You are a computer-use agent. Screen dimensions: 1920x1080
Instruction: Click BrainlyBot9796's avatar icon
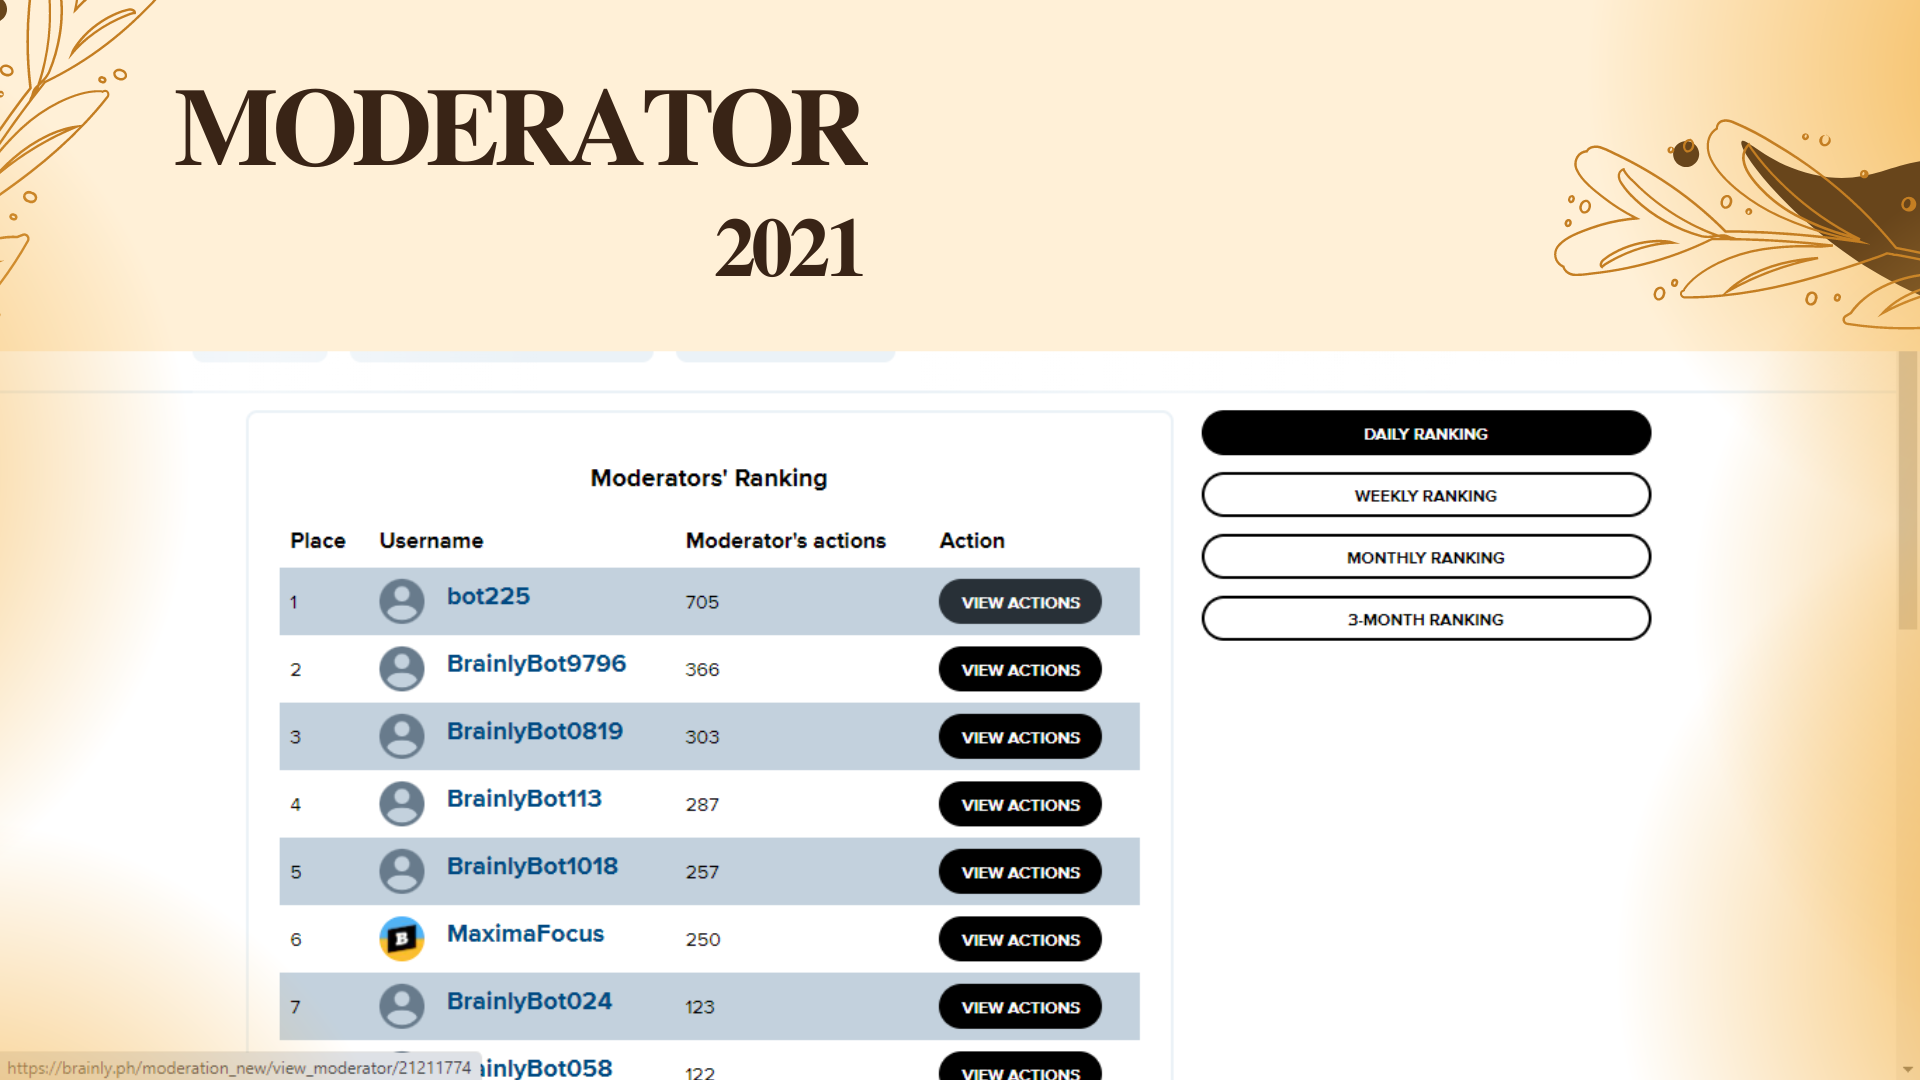(x=402, y=669)
